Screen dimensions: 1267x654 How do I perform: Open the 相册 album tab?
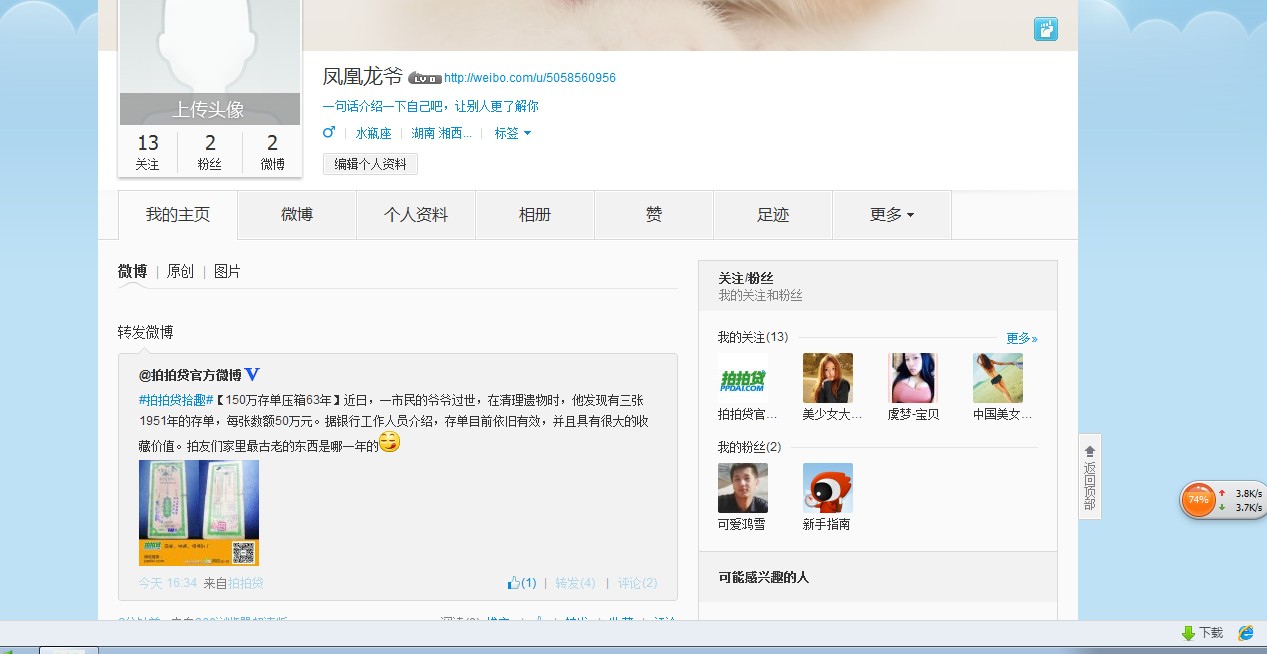click(535, 214)
